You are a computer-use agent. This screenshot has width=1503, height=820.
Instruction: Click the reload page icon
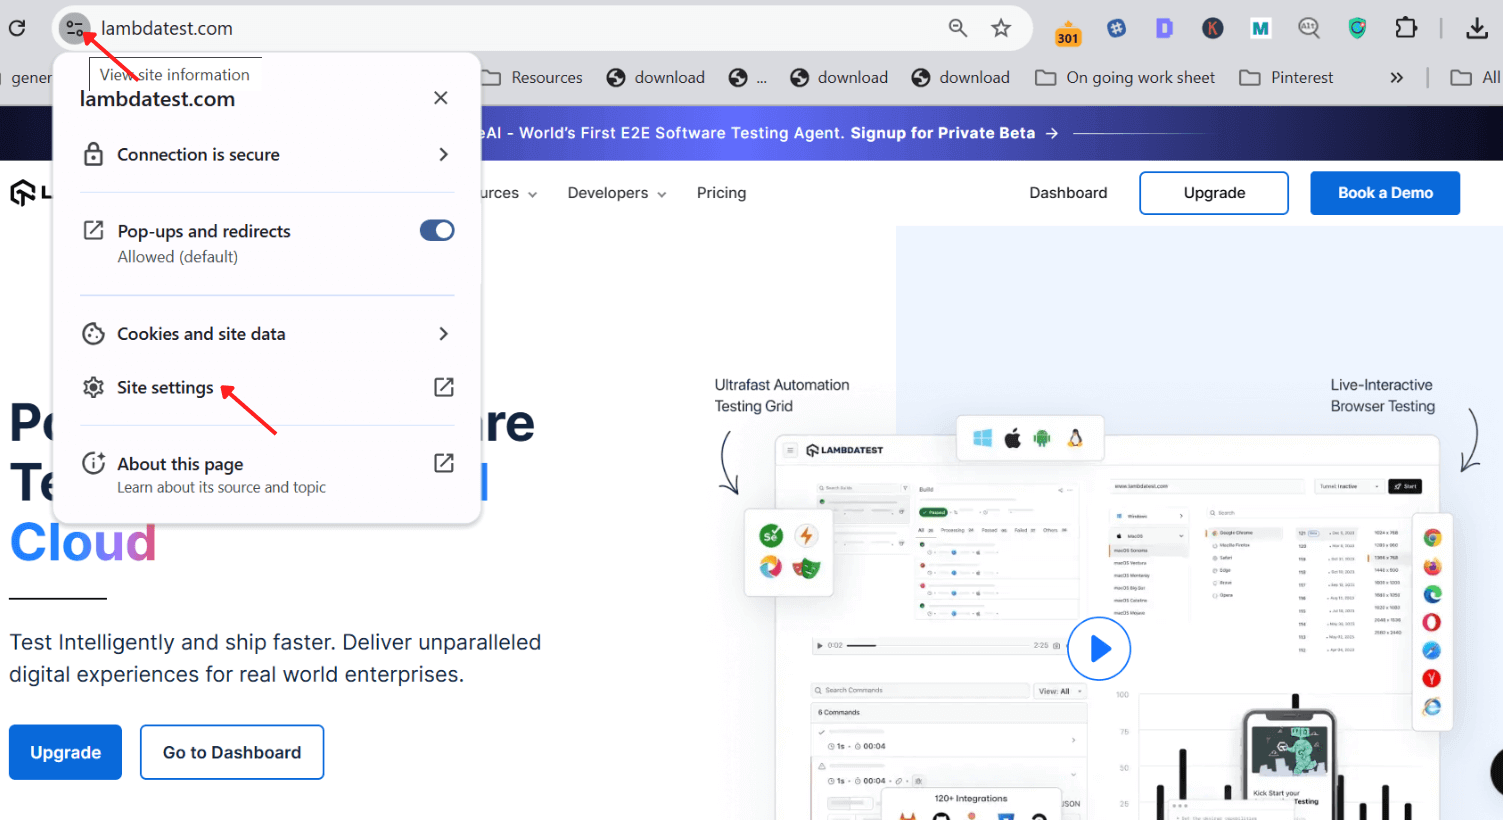point(17,28)
